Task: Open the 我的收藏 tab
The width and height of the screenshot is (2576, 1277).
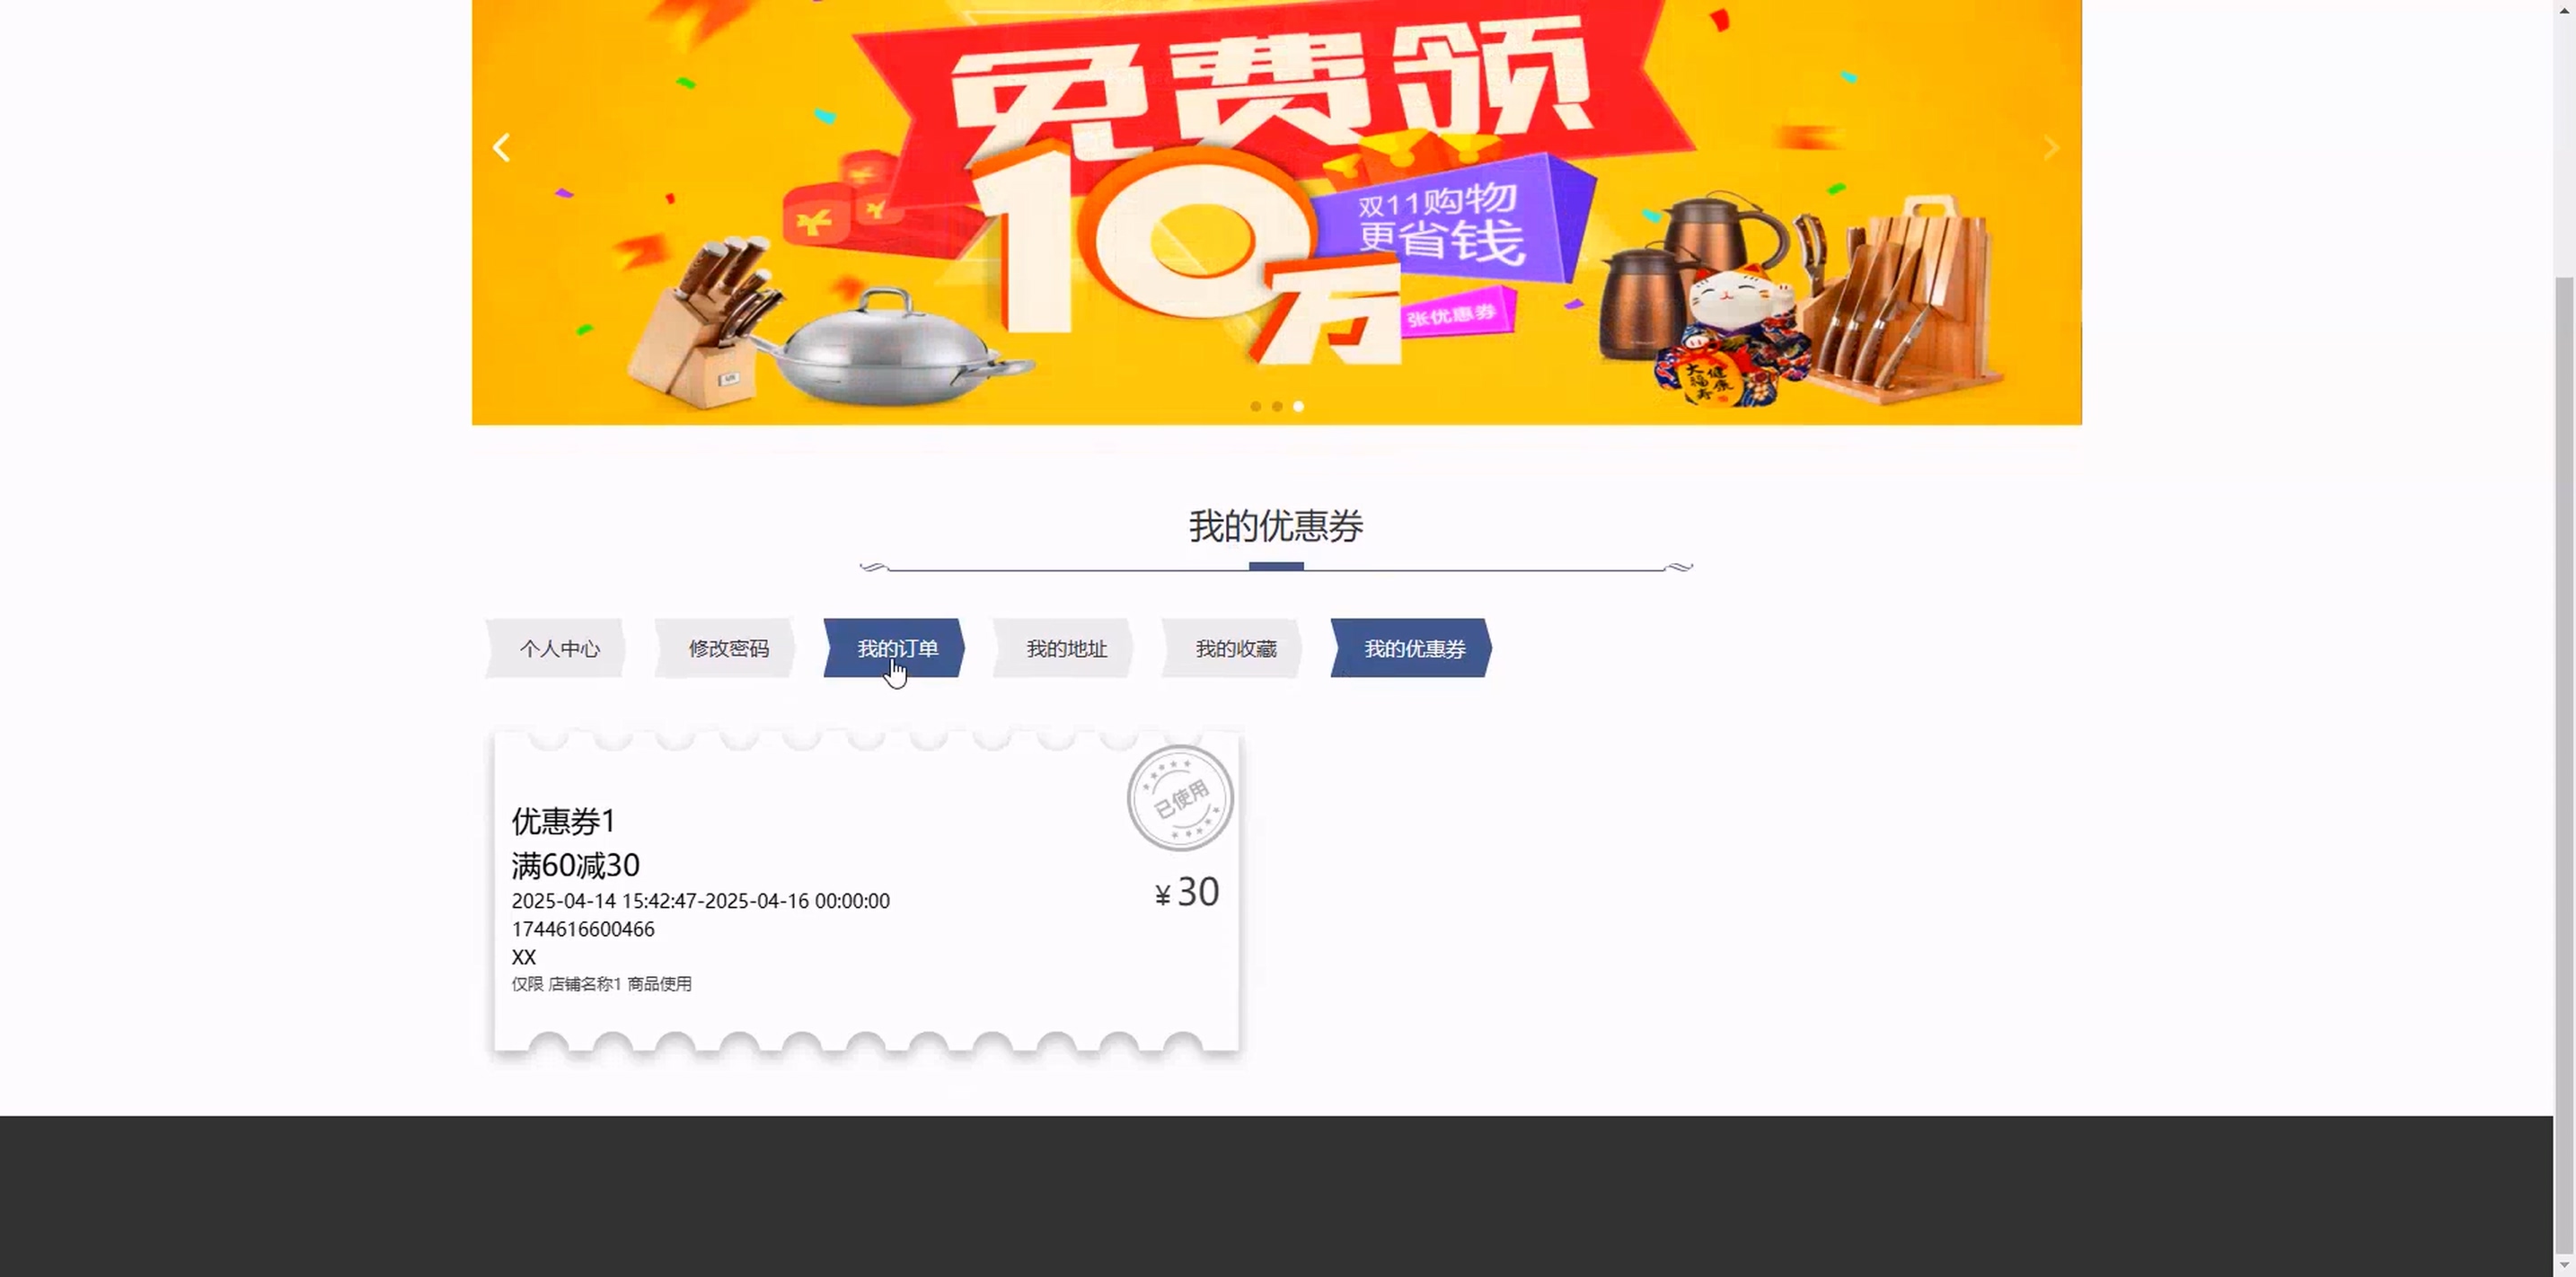Action: point(1234,648)
